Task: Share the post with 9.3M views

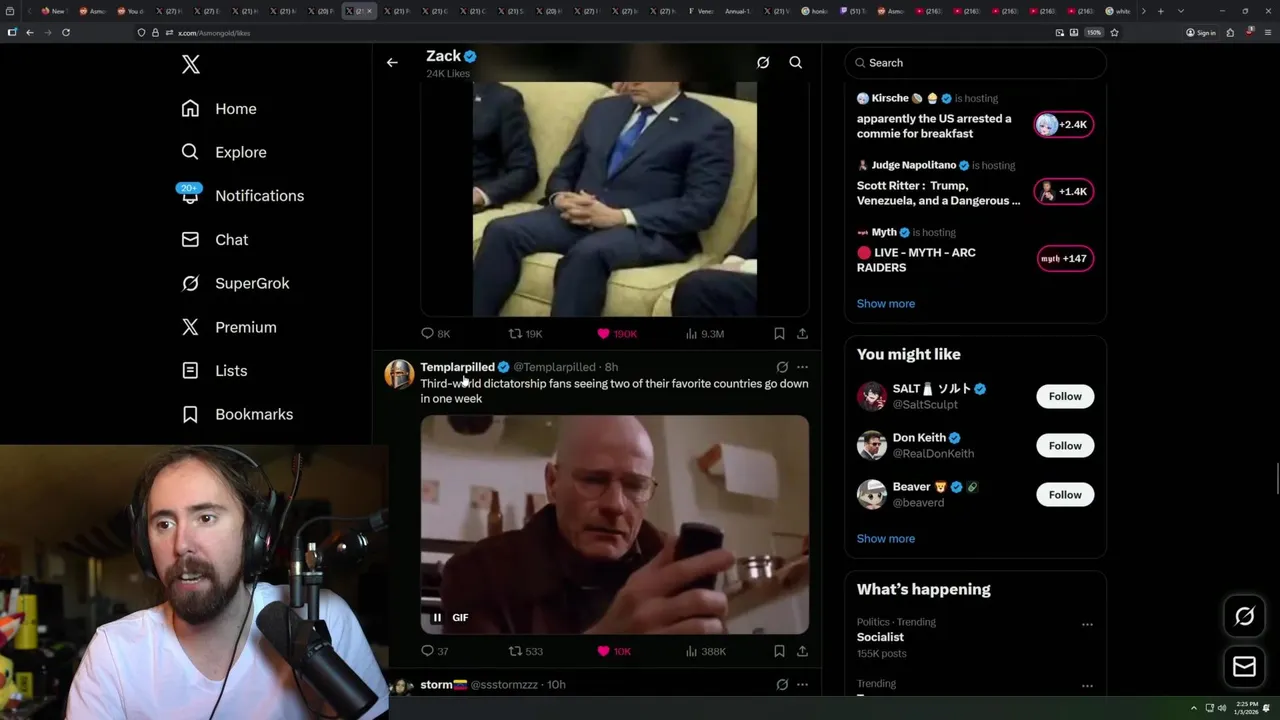Action: coord(802,334)
